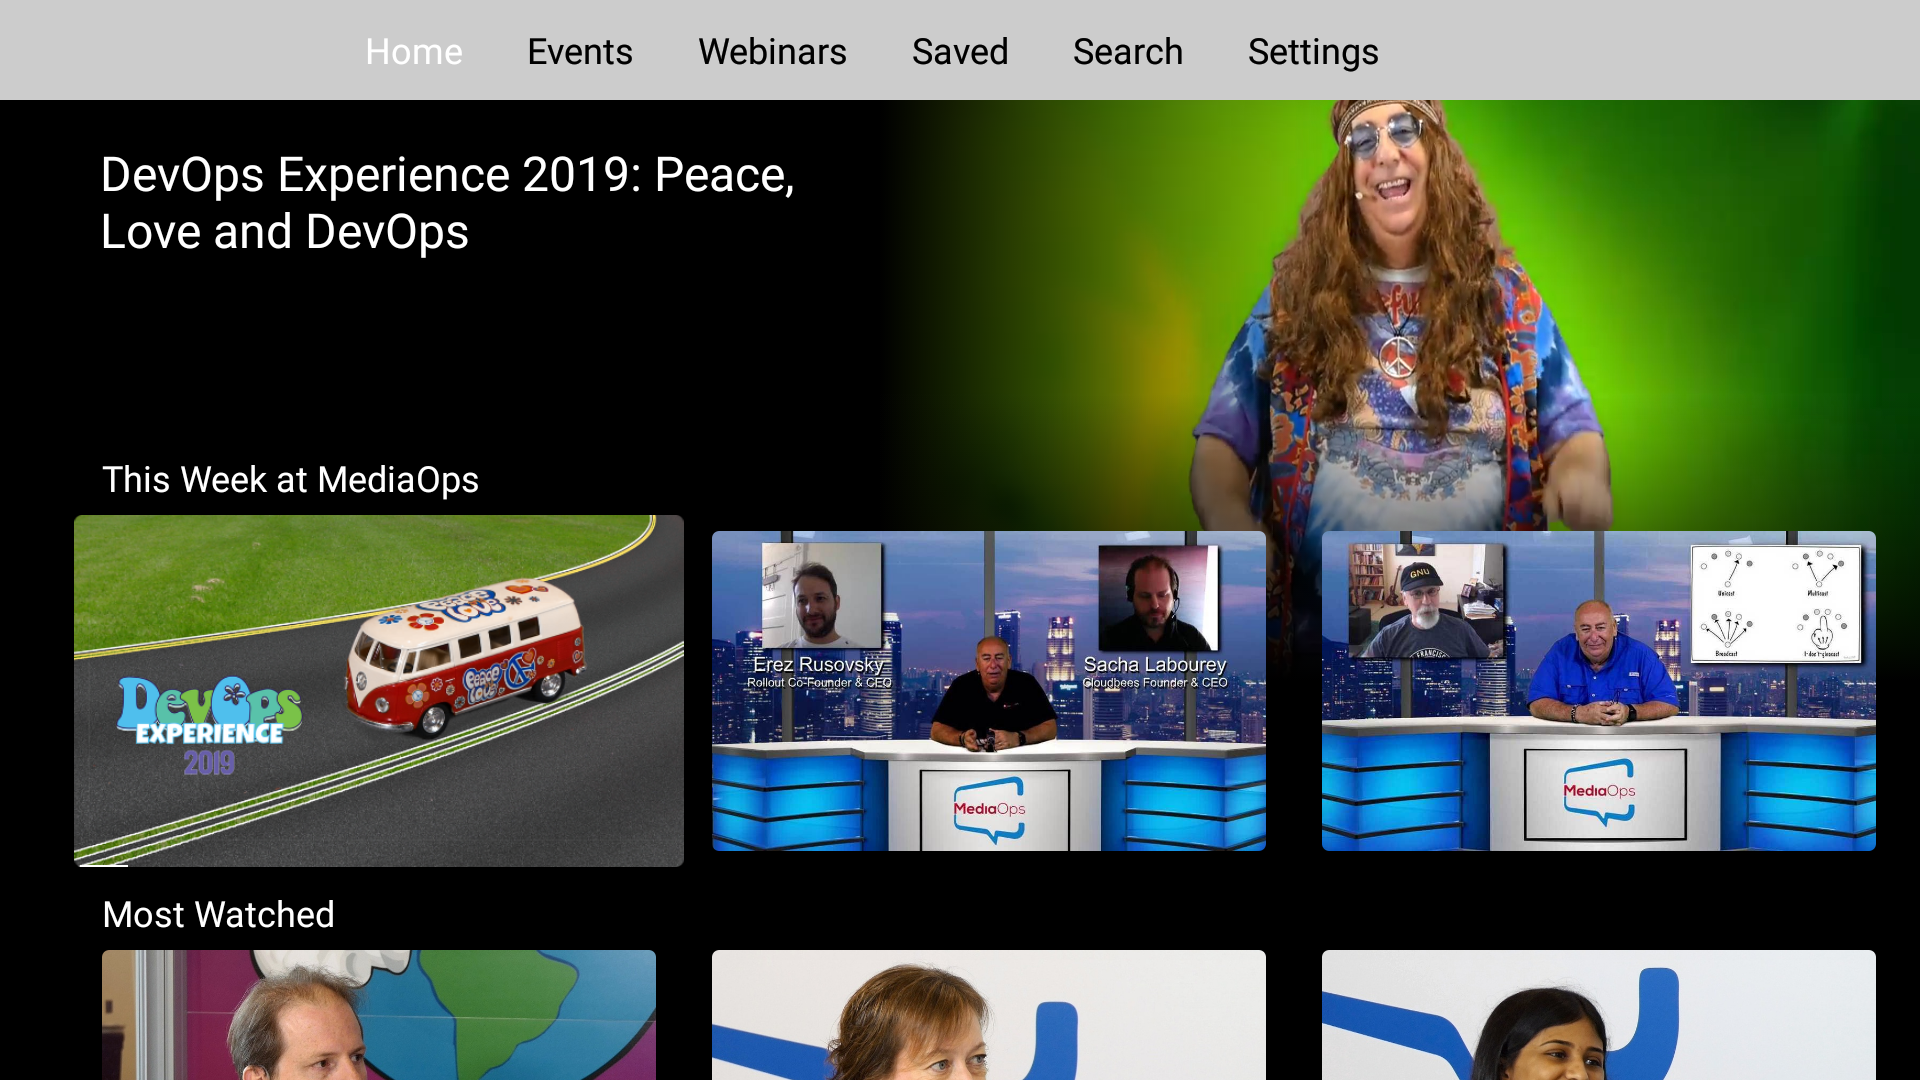Select the Most Watched video of red-haired woman
This screenshot has height=1080, width=1920.
click(989, 1015)
